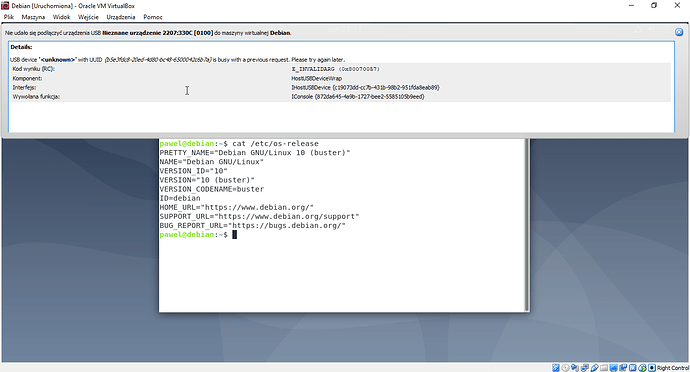Click the Kod wyniku (RC) label
The width and height of the screenshot is (690, 372).
33,69
